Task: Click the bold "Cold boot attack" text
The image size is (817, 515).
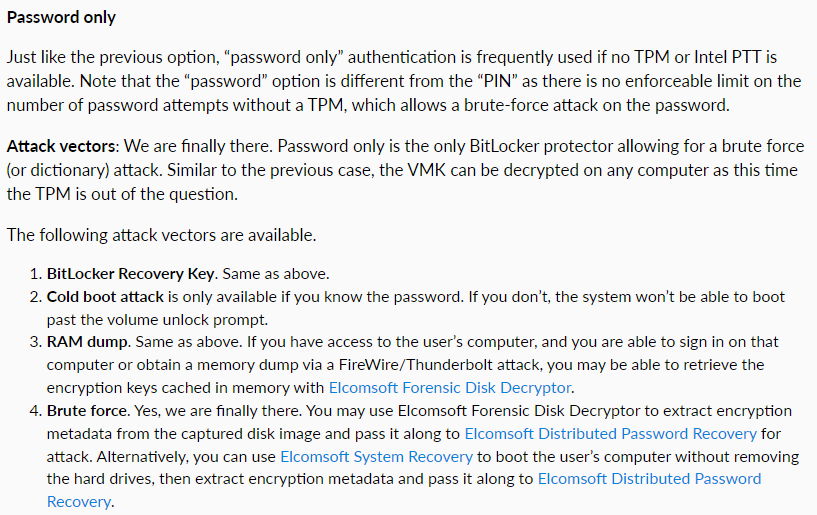Action: [x=105, y=297]
